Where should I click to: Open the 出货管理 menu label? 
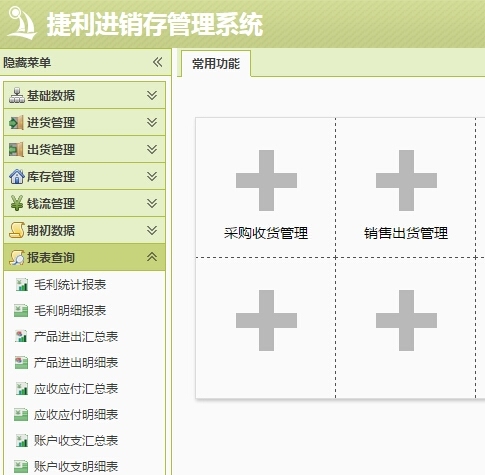(x=51, y=150)
